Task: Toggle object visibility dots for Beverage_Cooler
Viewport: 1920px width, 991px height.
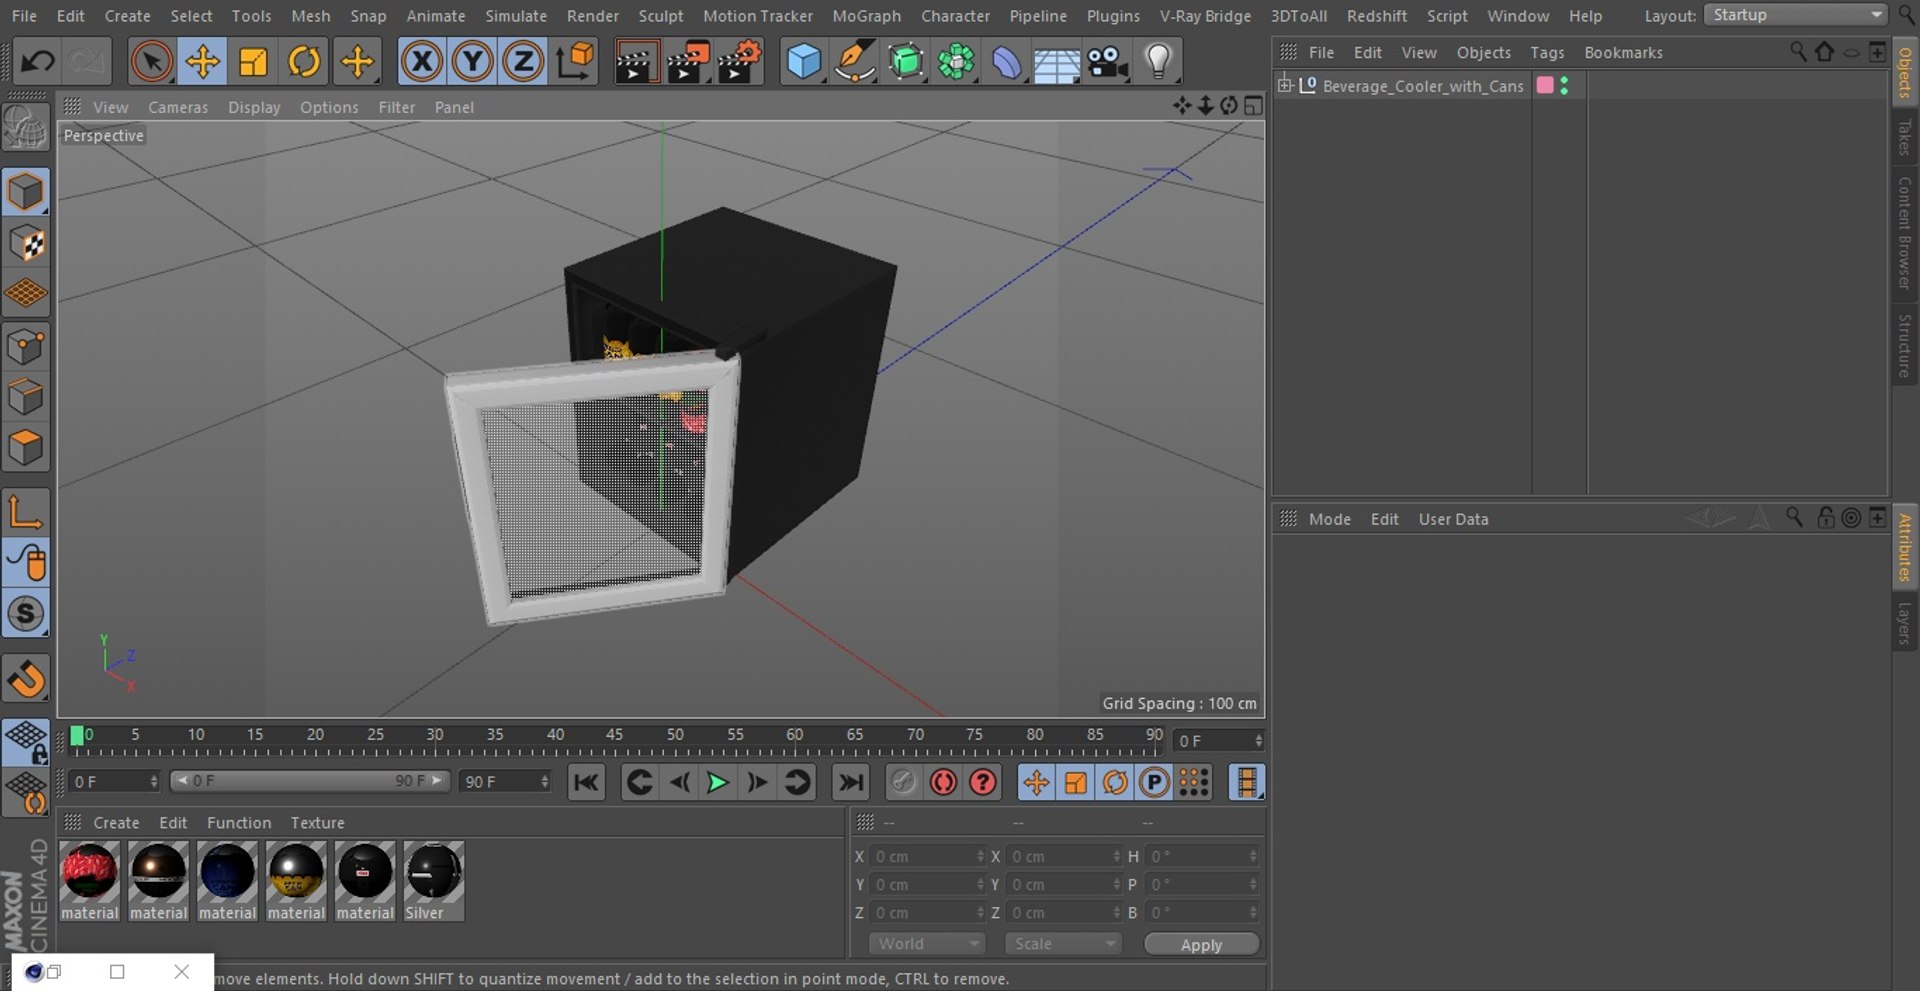Action: [1564, 86]
